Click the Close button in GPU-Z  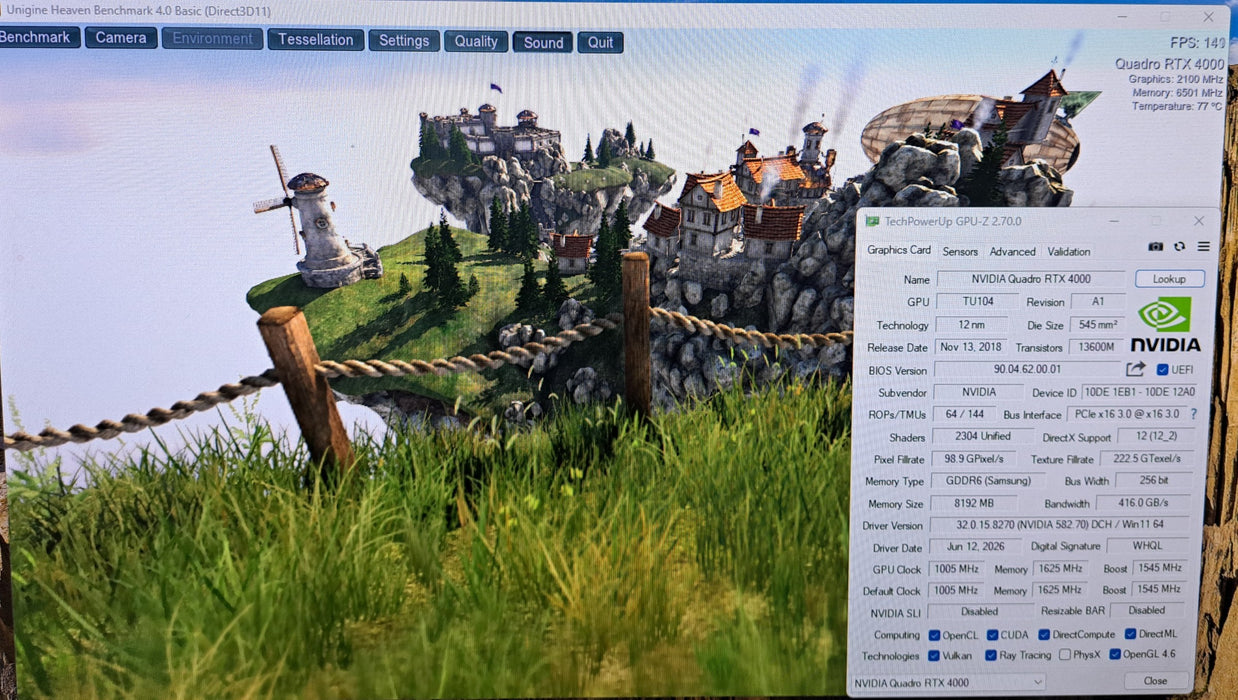[1155, 681]
